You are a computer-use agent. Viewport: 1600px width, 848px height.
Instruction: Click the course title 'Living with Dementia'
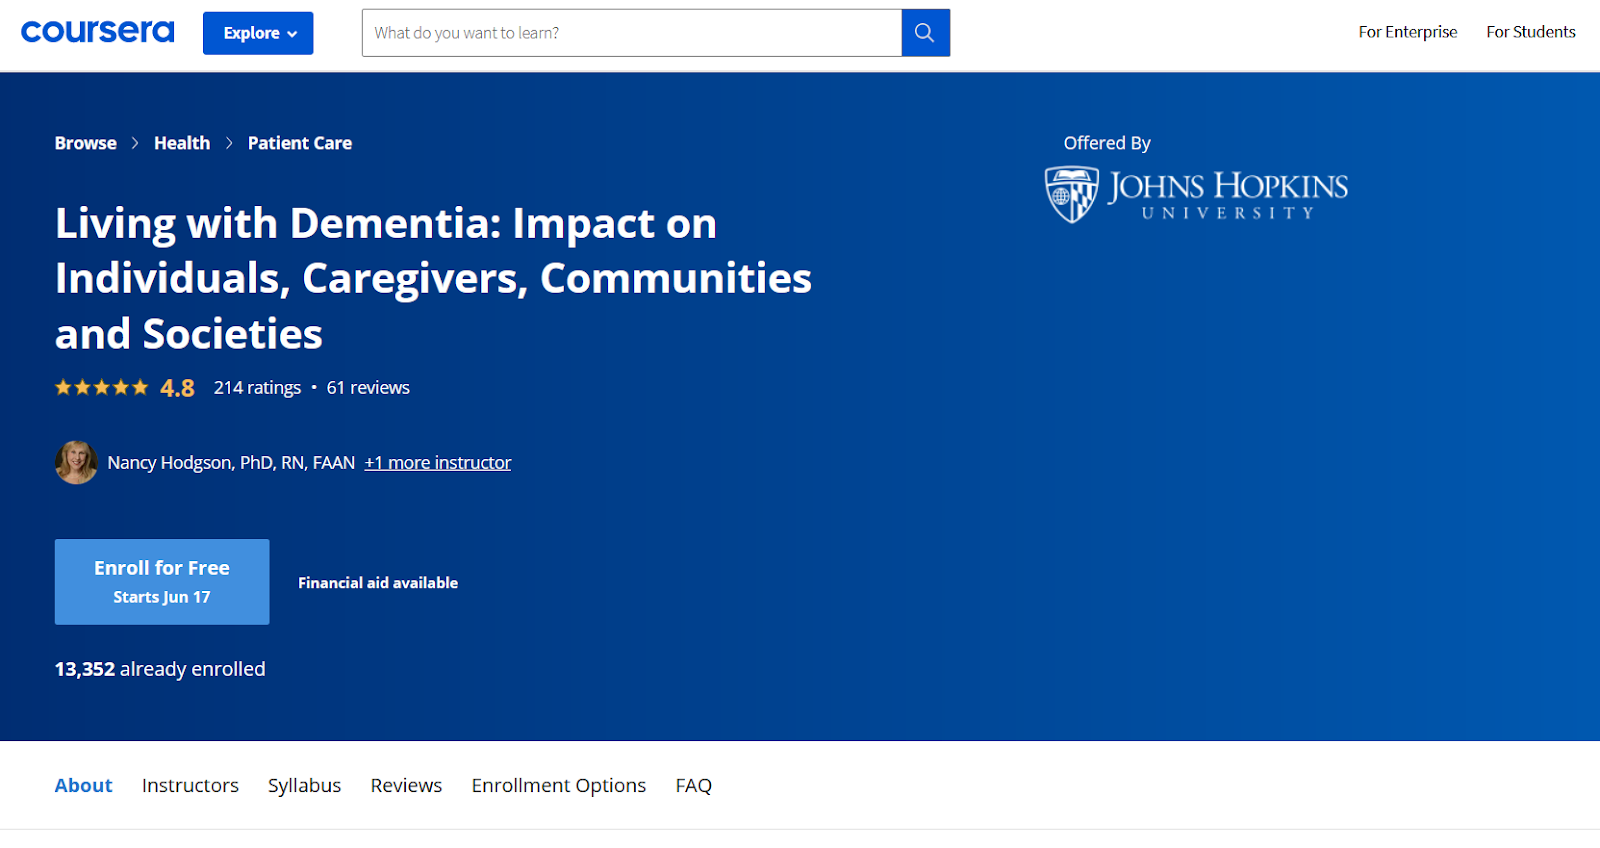(x=433, y=278)
